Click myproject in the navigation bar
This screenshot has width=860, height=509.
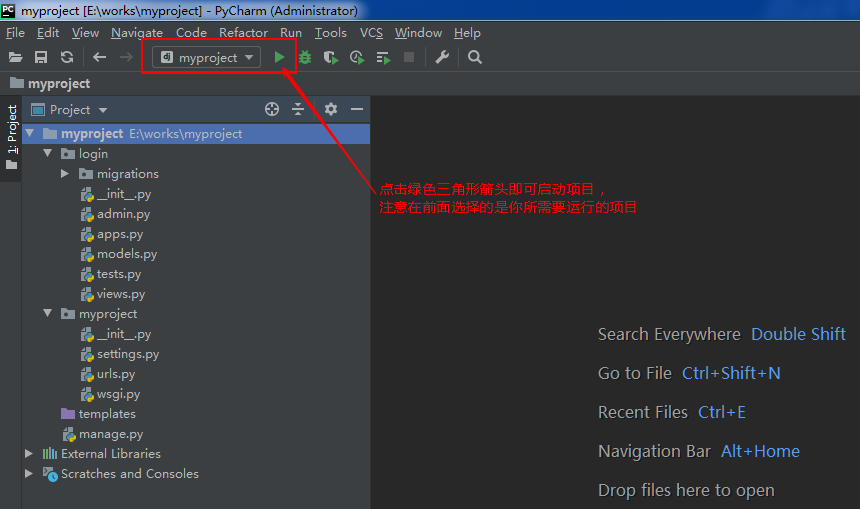pyautogui.click(x=50, y=83)
